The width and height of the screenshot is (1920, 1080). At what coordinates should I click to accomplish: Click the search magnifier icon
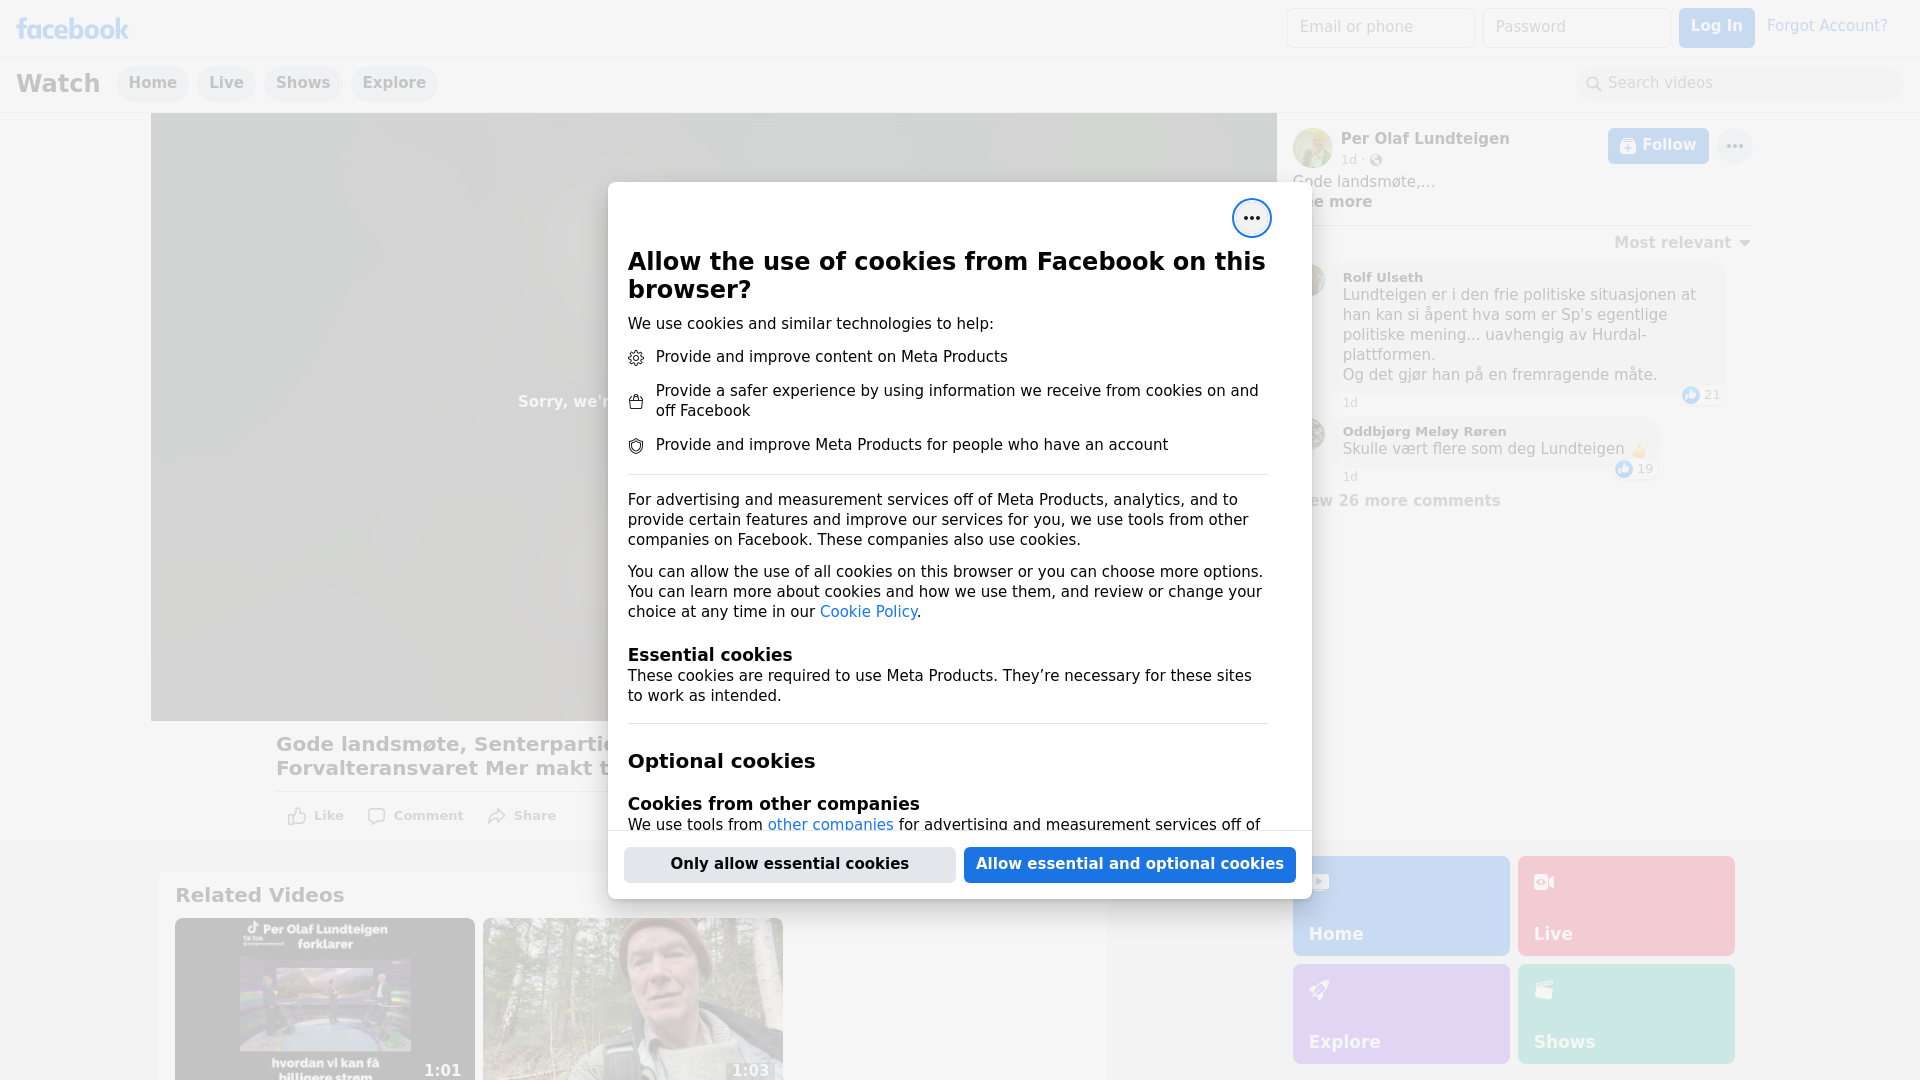point(1594,84)
